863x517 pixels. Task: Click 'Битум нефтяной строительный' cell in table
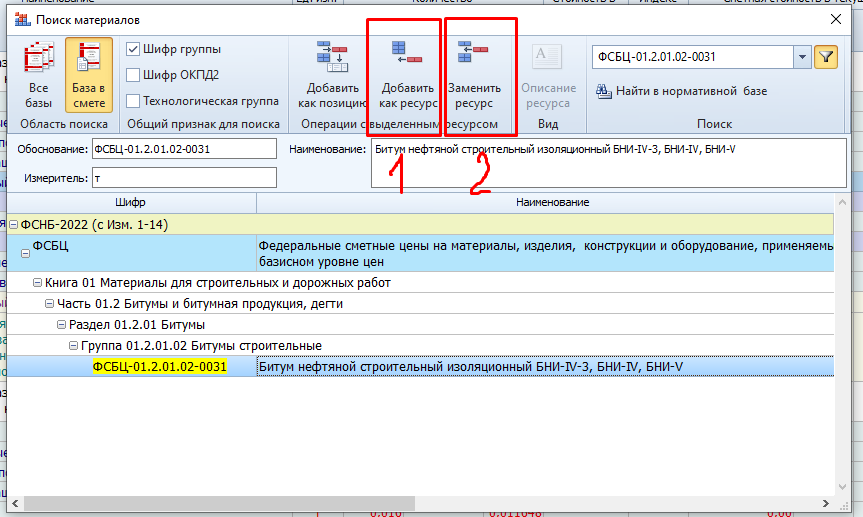click(x=545, y=367)
